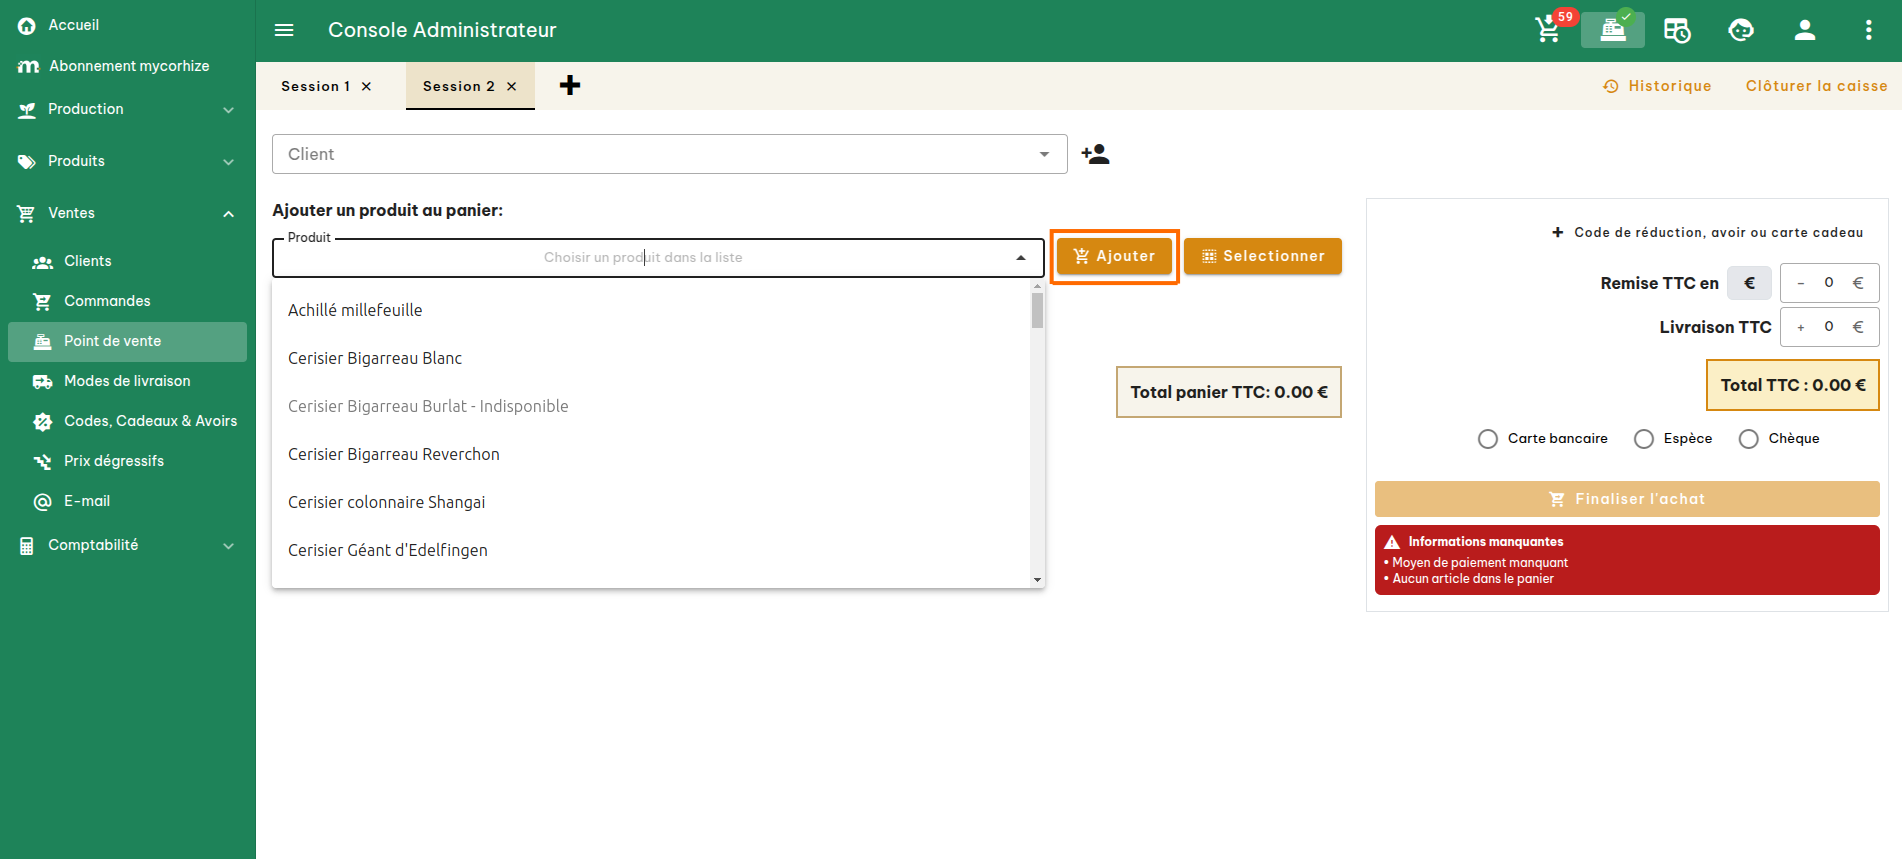Select Cerisier Bigarreau Blanc from list
The width and height of the screenshot is (1902, 859).
(x=651, y=358)
